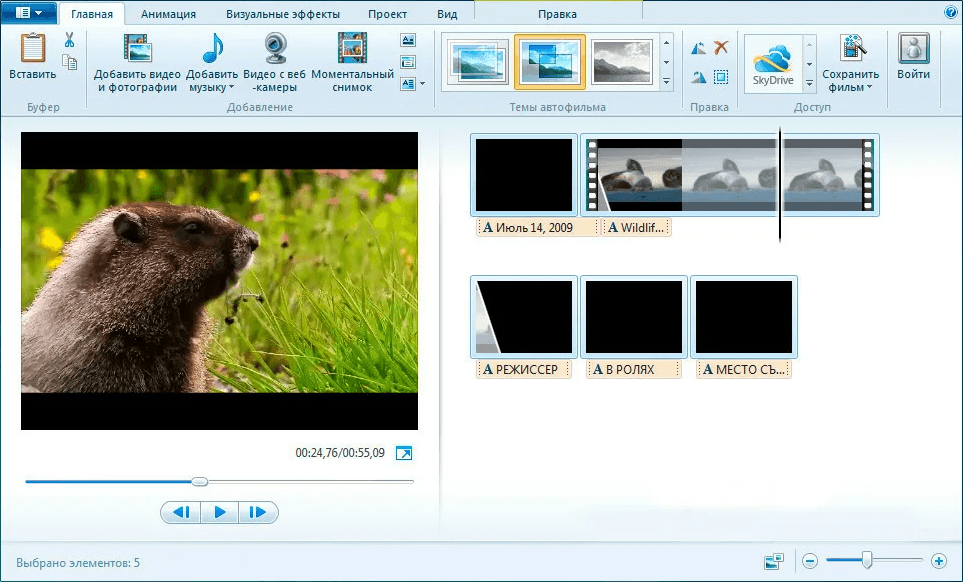Switch preview to full screen
Image resolution: width=963 pixels, height=582 pixels.
click(404, 453)
